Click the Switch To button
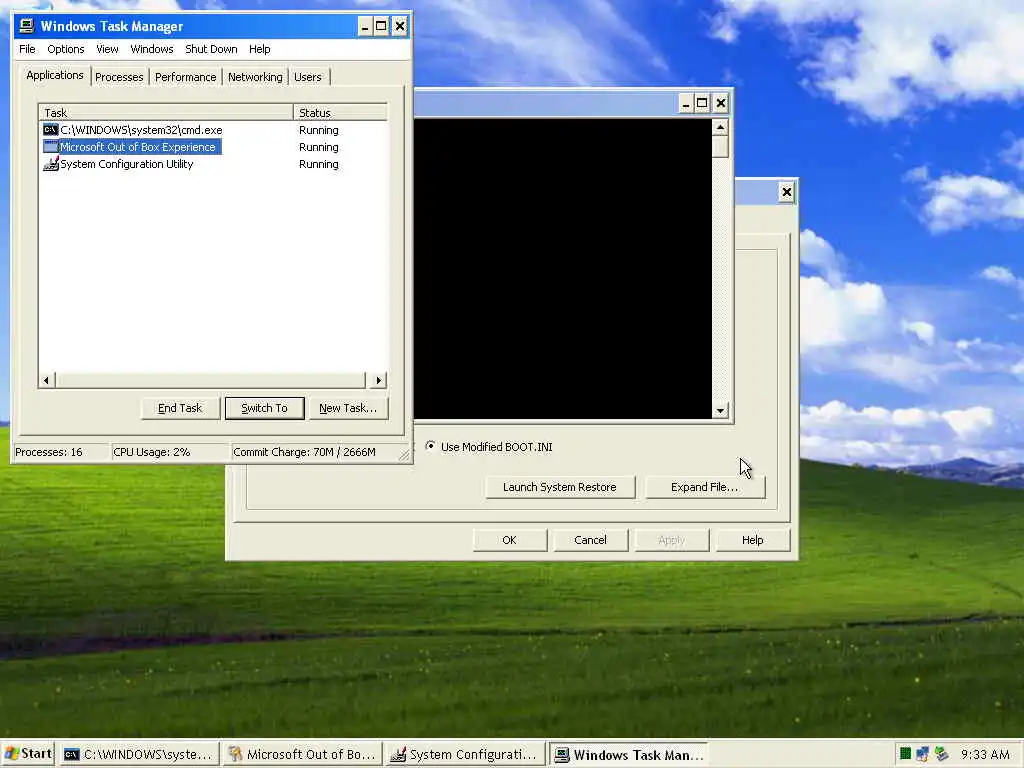This screenshot has height=768, width=1024. click(264, 408)
